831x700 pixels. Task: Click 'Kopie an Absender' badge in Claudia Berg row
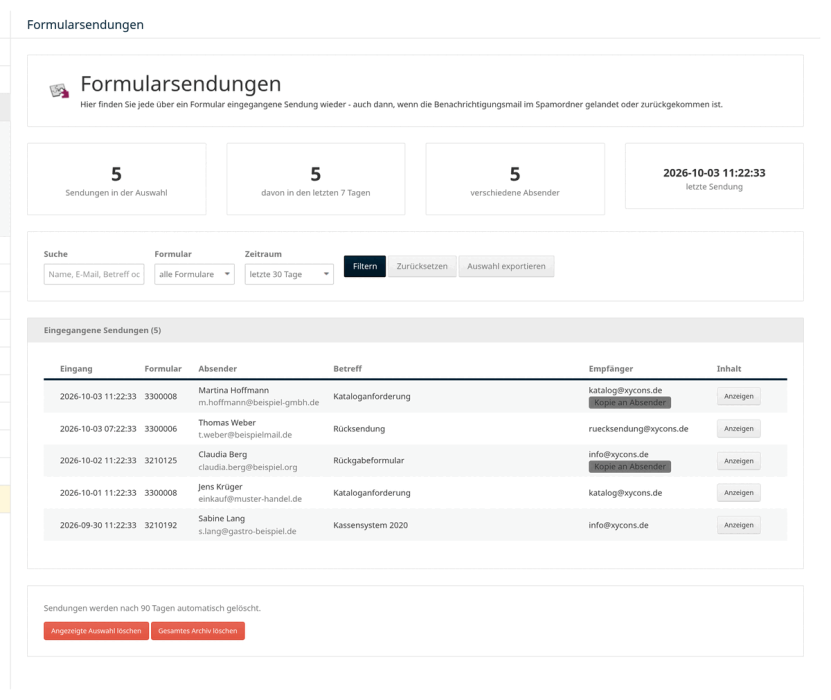(630, 467)
